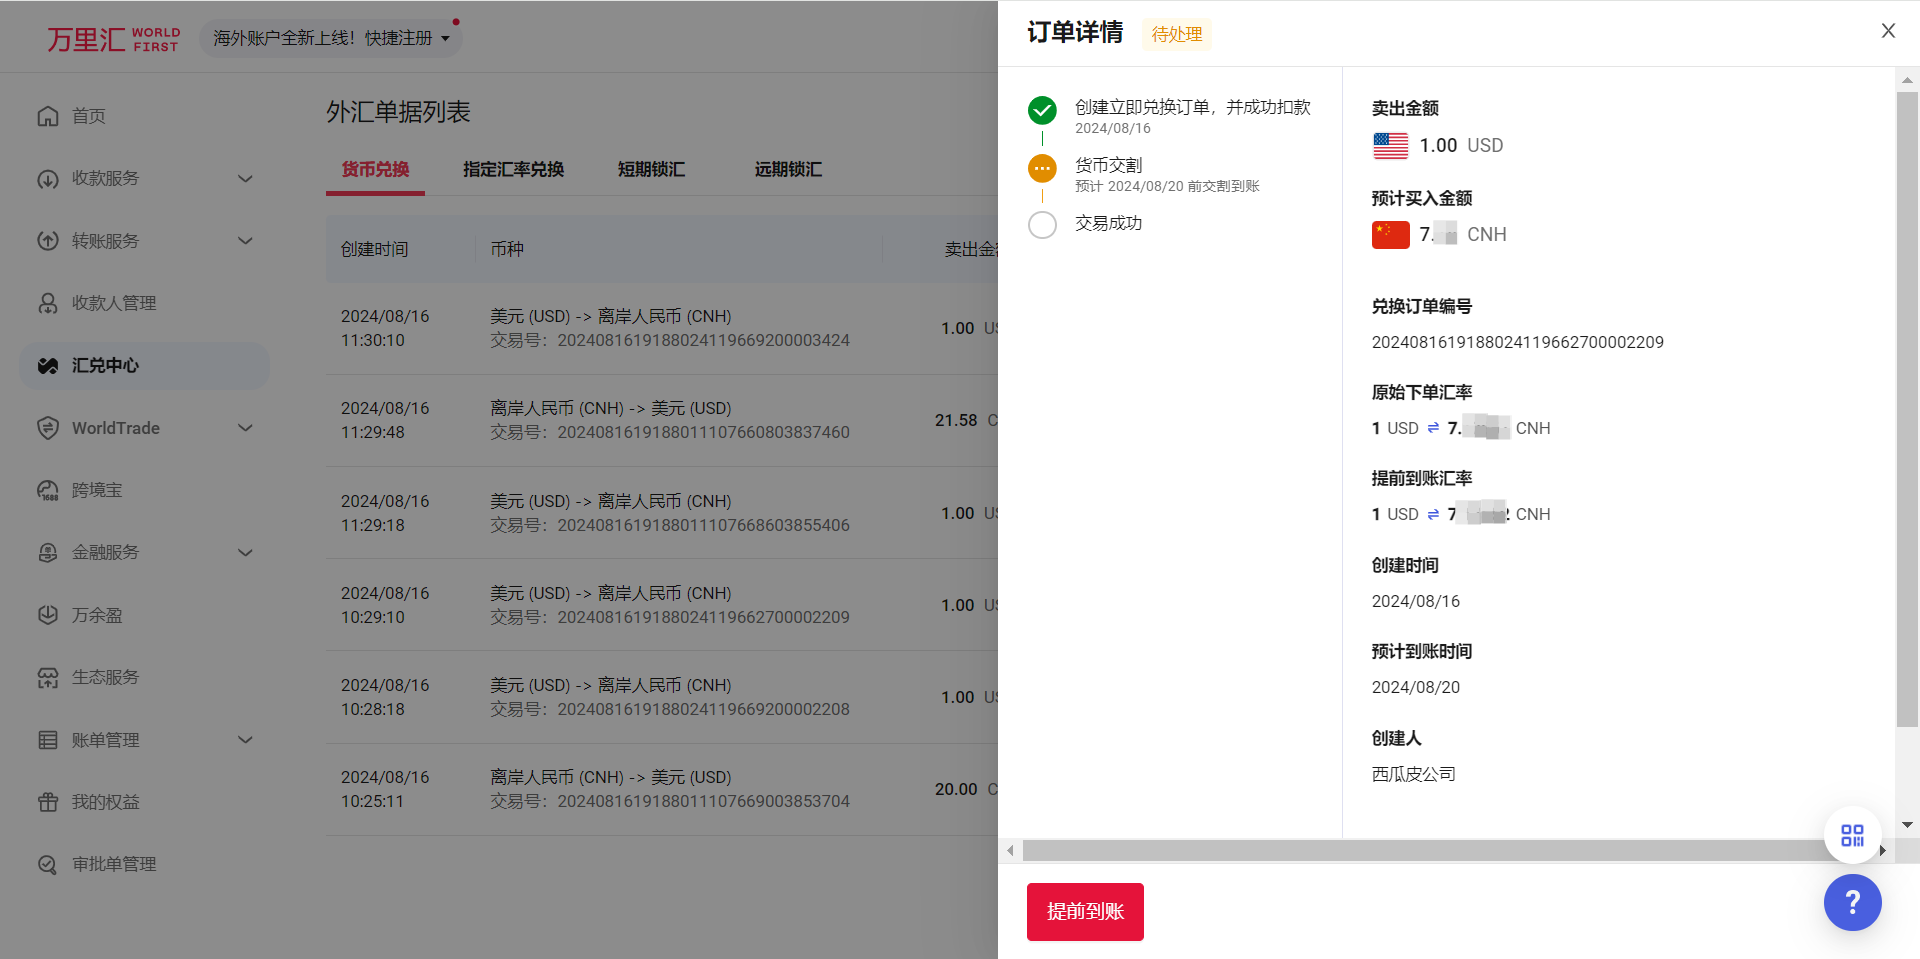Open the 万余盈 sidebar icon
Screen dimensions: 1920x959
[x=48, y=614]
